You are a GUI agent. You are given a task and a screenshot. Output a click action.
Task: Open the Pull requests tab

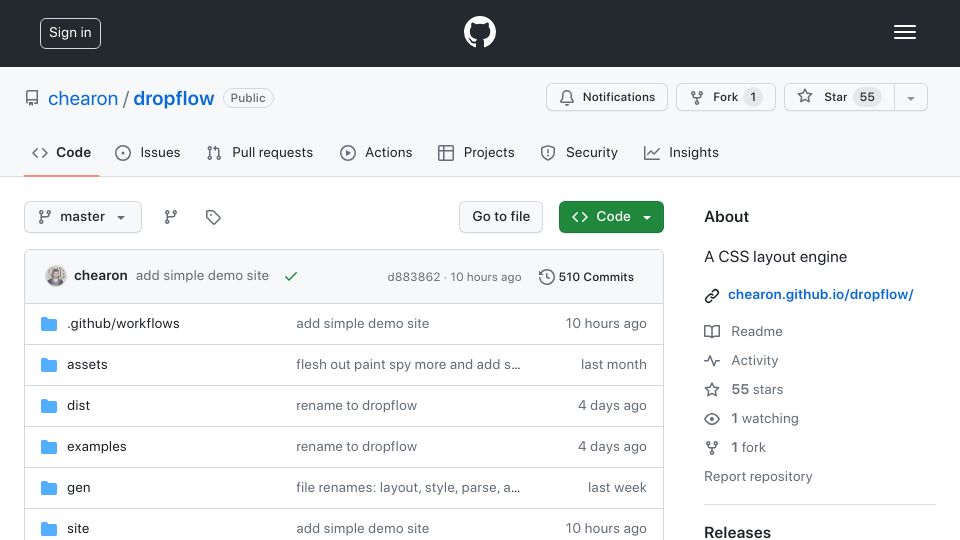(260, 152)
